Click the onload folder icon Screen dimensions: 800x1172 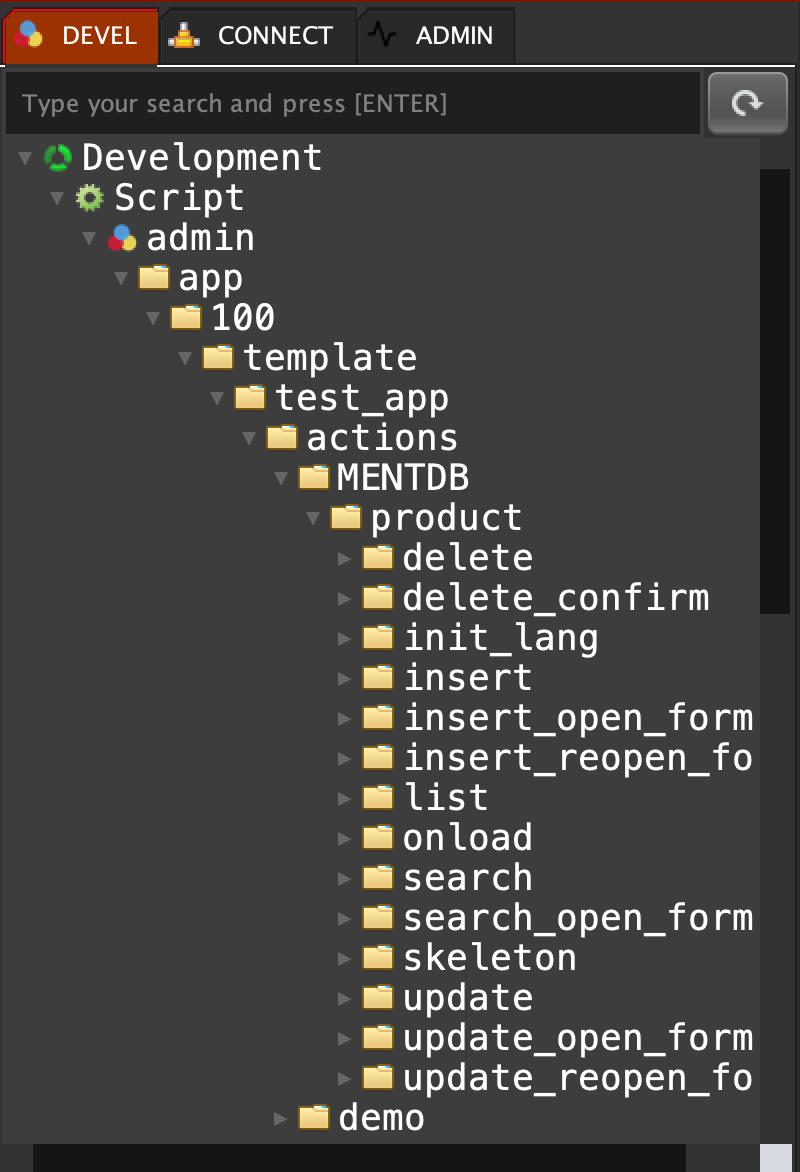click(x=379, y=837)
